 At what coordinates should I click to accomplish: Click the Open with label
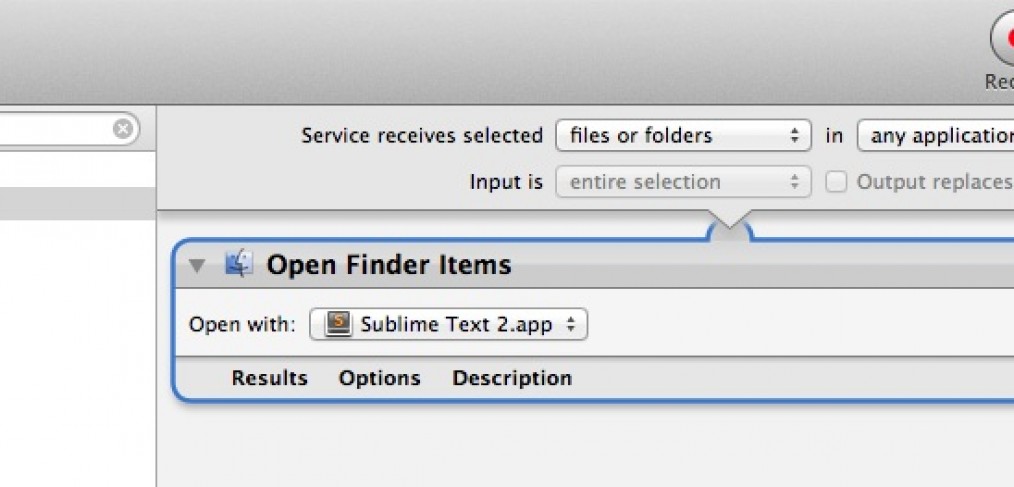pos(242,324)
